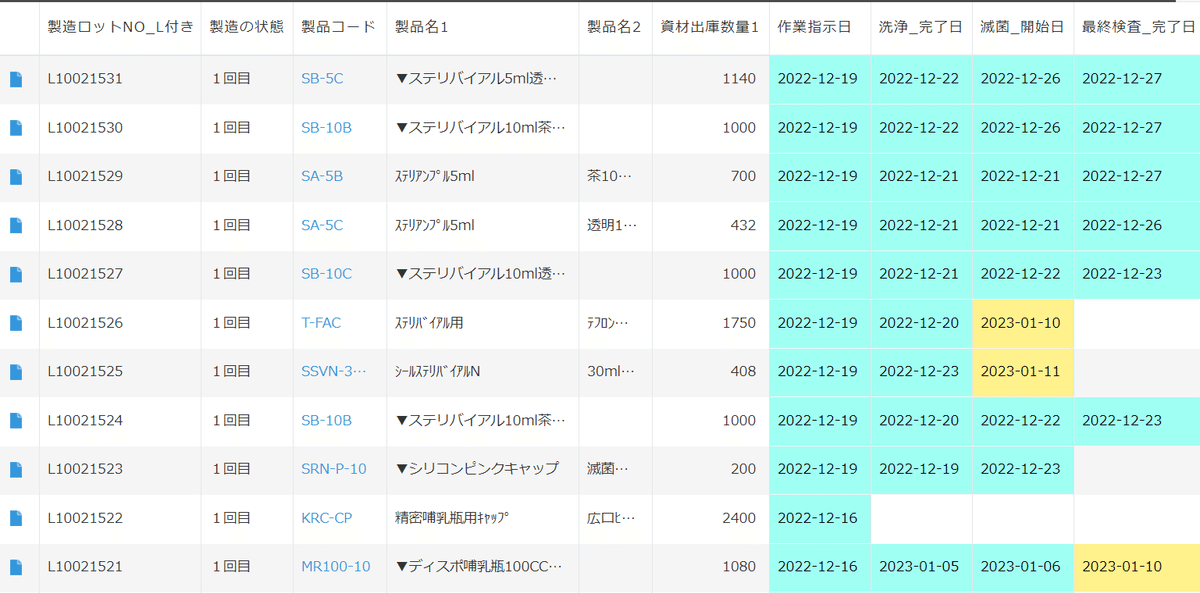
Task: Open SB-10B link in row L10021524
Action: pos(327,420)
